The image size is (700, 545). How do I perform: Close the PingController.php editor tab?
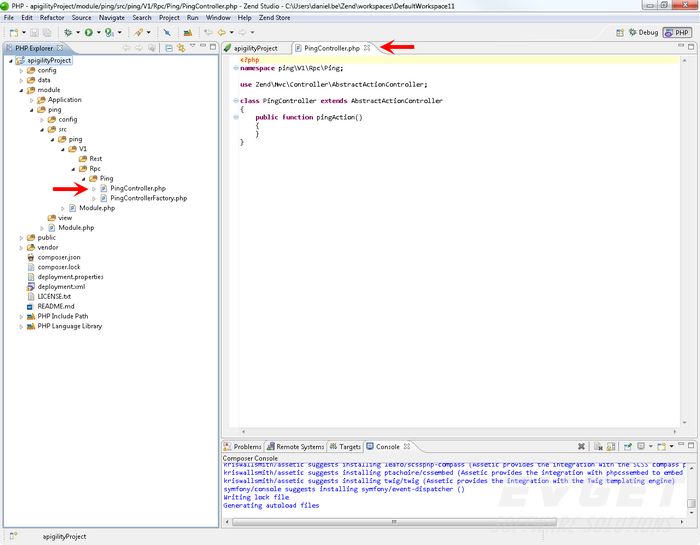point(367,48)
